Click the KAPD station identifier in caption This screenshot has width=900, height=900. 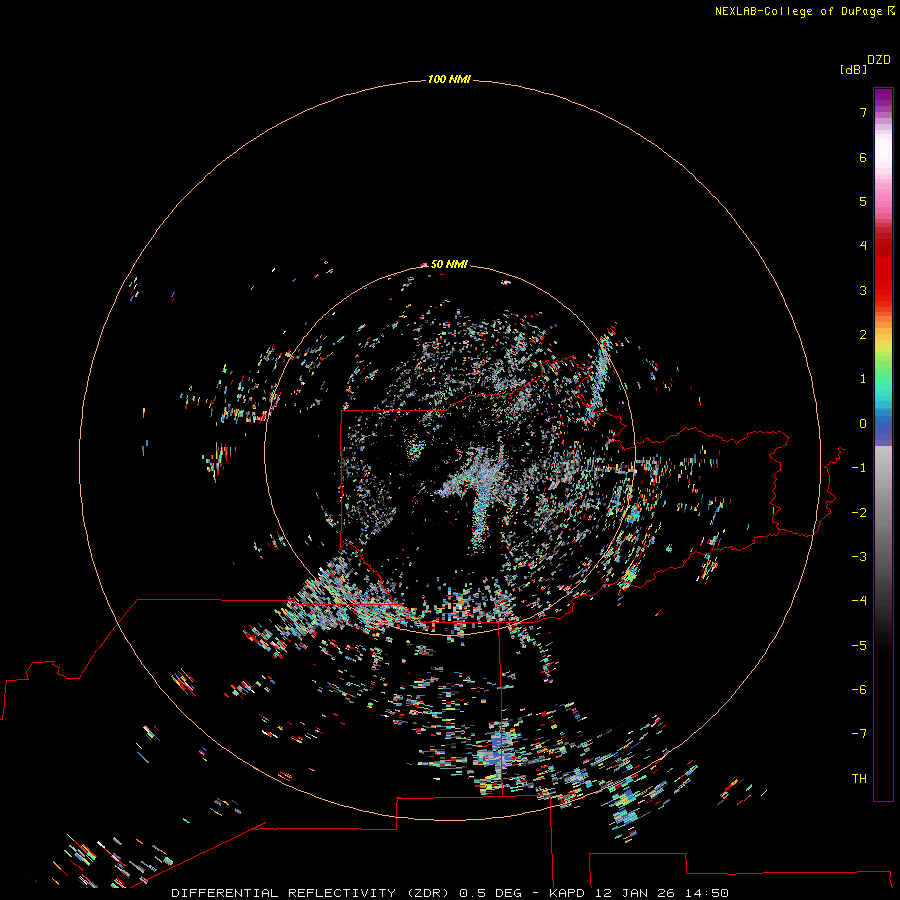pyautogui.click(x=567, y=893)
